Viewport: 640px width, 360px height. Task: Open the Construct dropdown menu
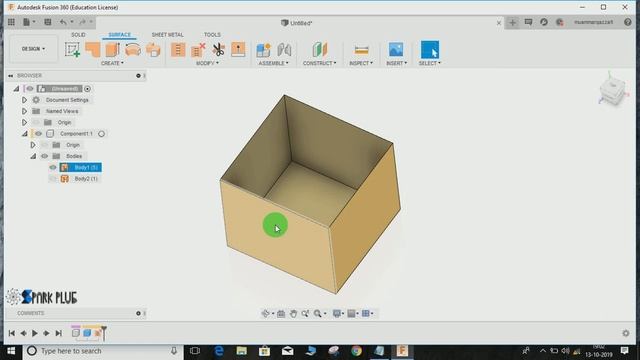tap(320, 63)
